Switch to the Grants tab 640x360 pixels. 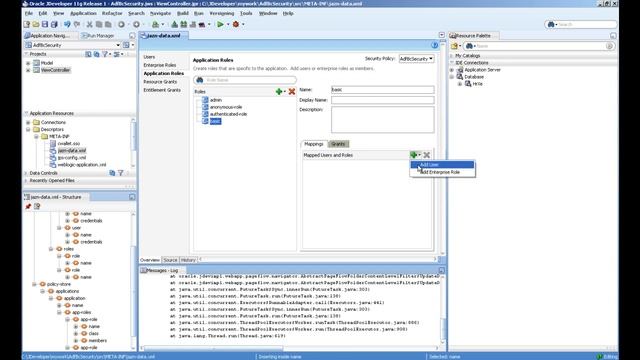coord(338,144)
